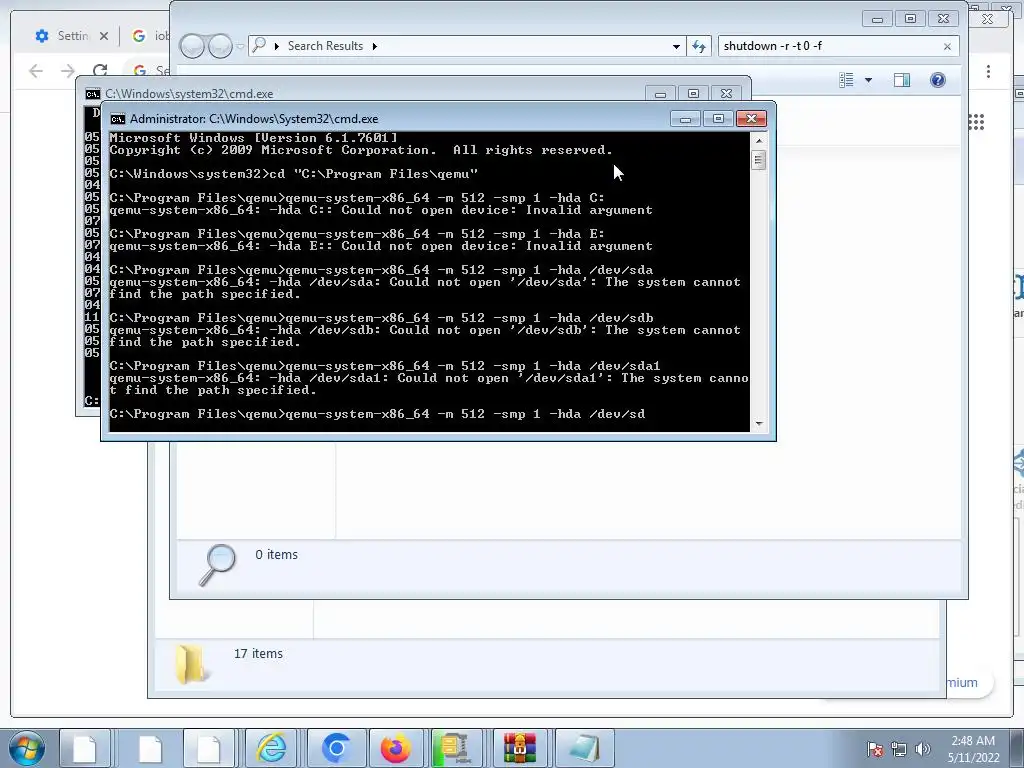Open the yellow archive app in taskbar
Screen dimensions: 1024x768
456,748
